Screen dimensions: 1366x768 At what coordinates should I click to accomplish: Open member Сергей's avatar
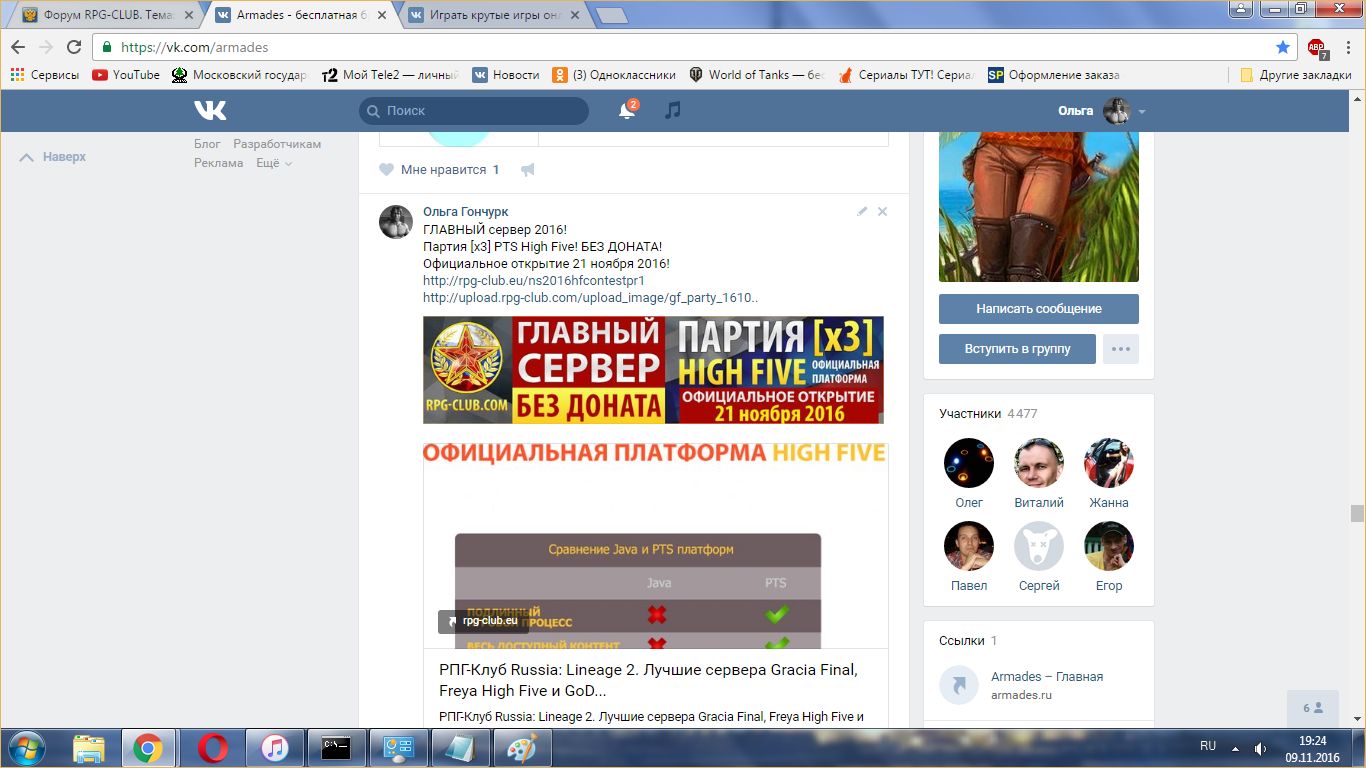1039,546
